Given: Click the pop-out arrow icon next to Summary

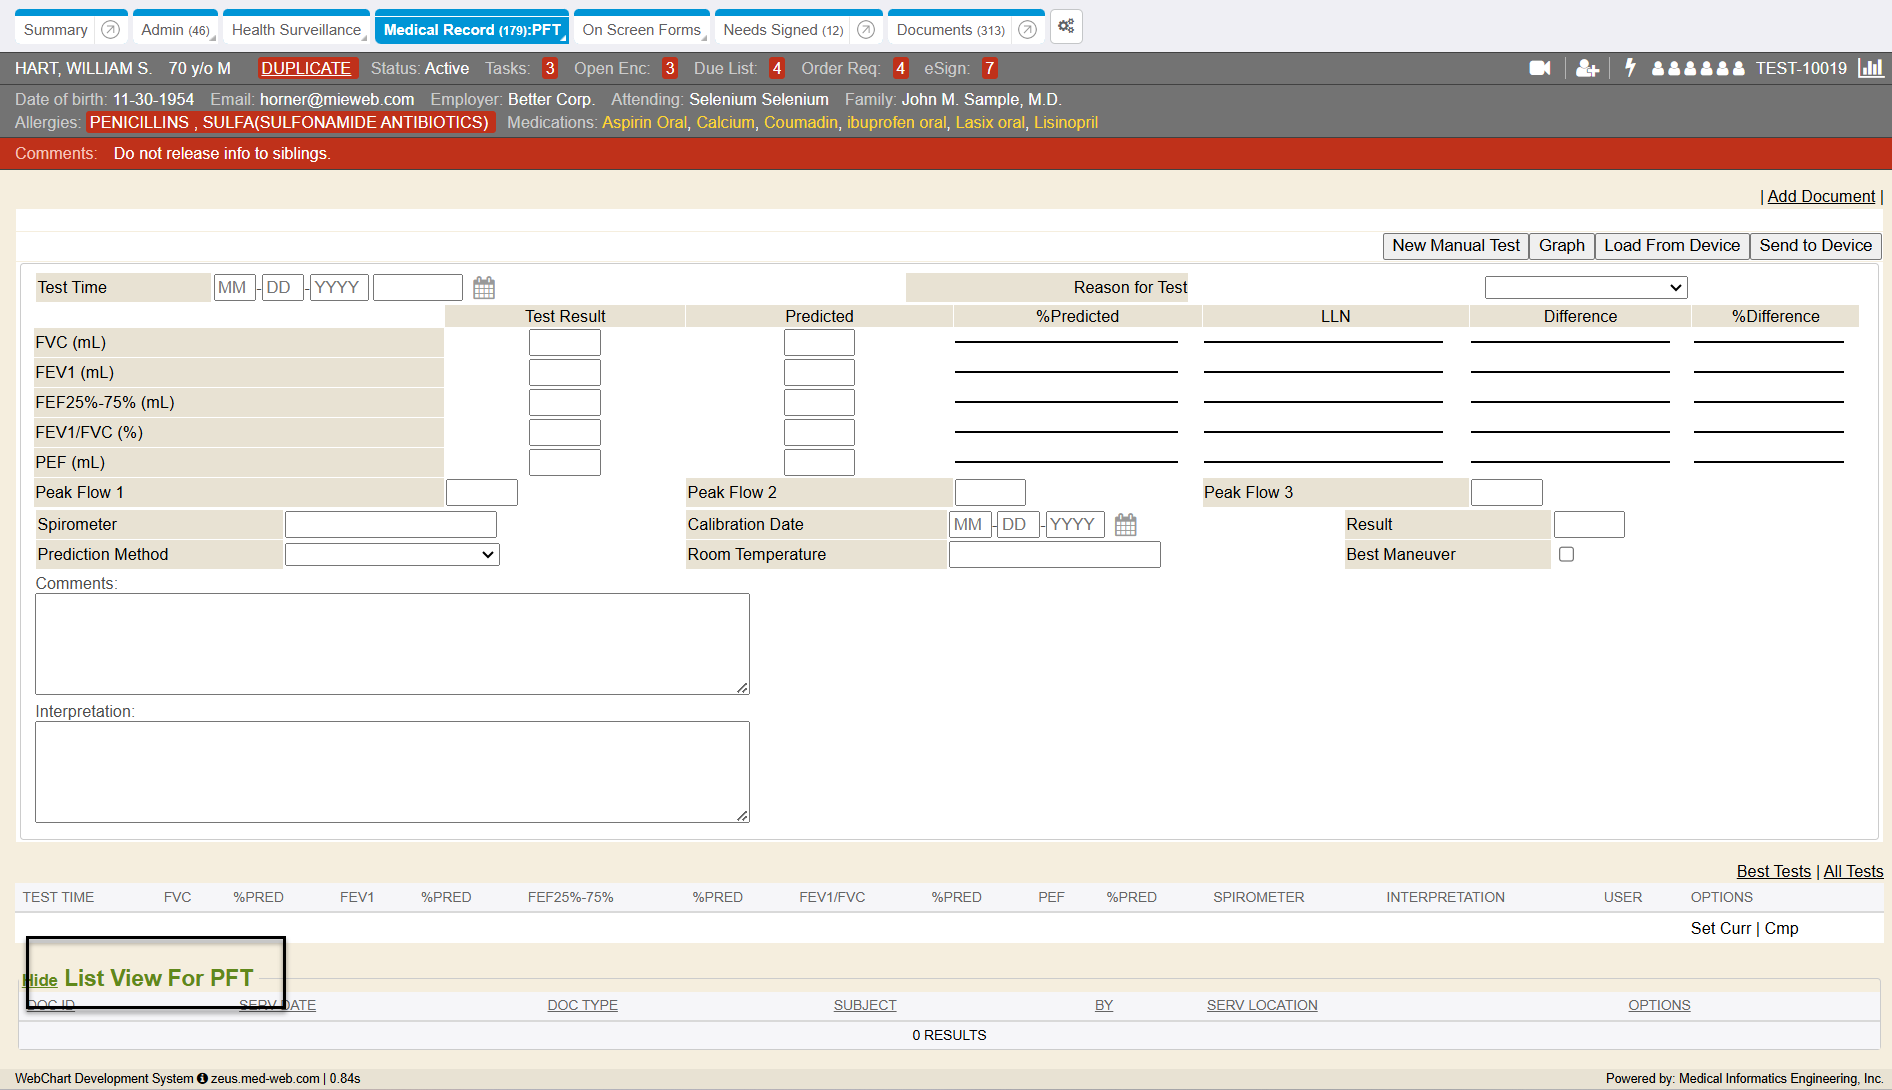Looking at the screenshot, I should pyautogui.click(x=111, y=30).
